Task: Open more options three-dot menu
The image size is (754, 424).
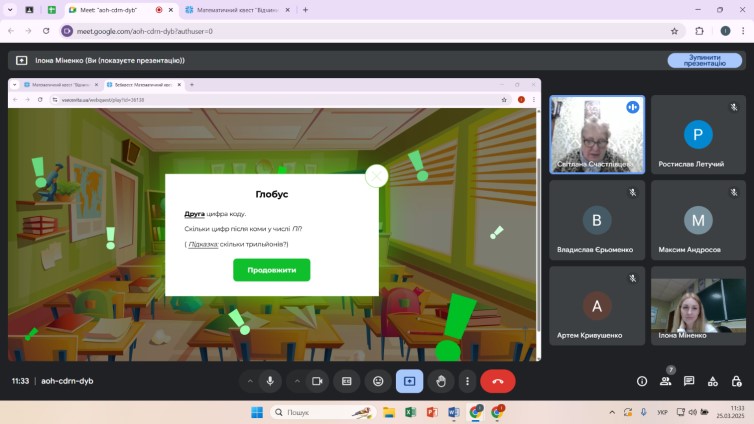Action: click(x=467, y=381)
